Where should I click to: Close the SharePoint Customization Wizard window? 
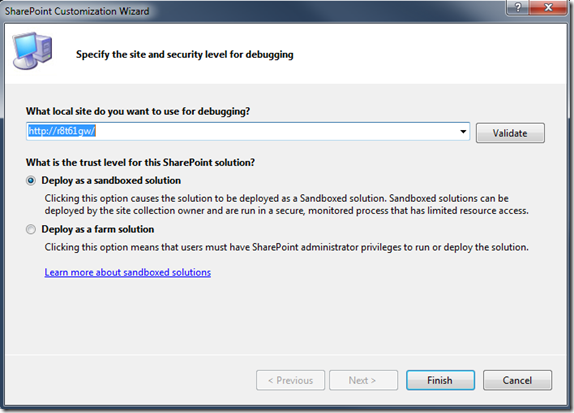tap(548, 7)
